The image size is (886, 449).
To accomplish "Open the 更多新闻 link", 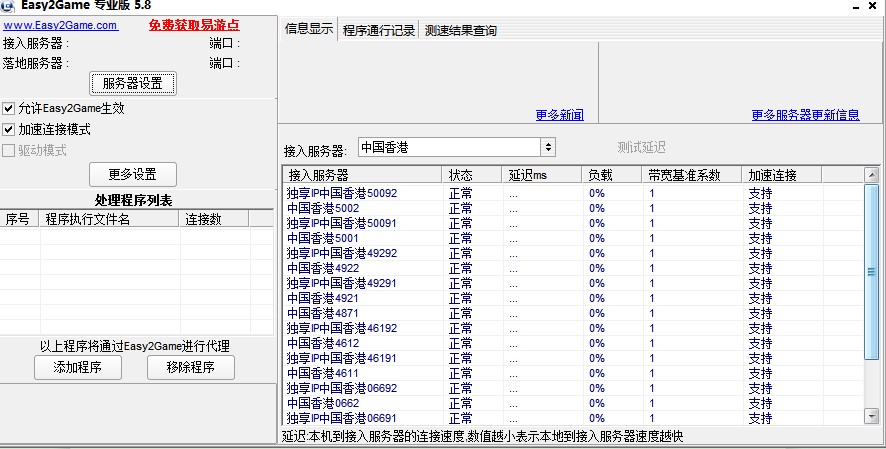I will 559,115.
